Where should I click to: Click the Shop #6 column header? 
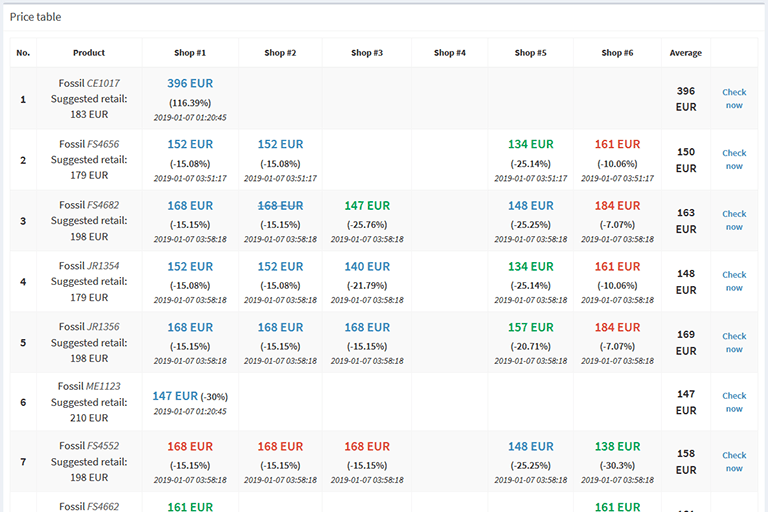coord(617,52)
